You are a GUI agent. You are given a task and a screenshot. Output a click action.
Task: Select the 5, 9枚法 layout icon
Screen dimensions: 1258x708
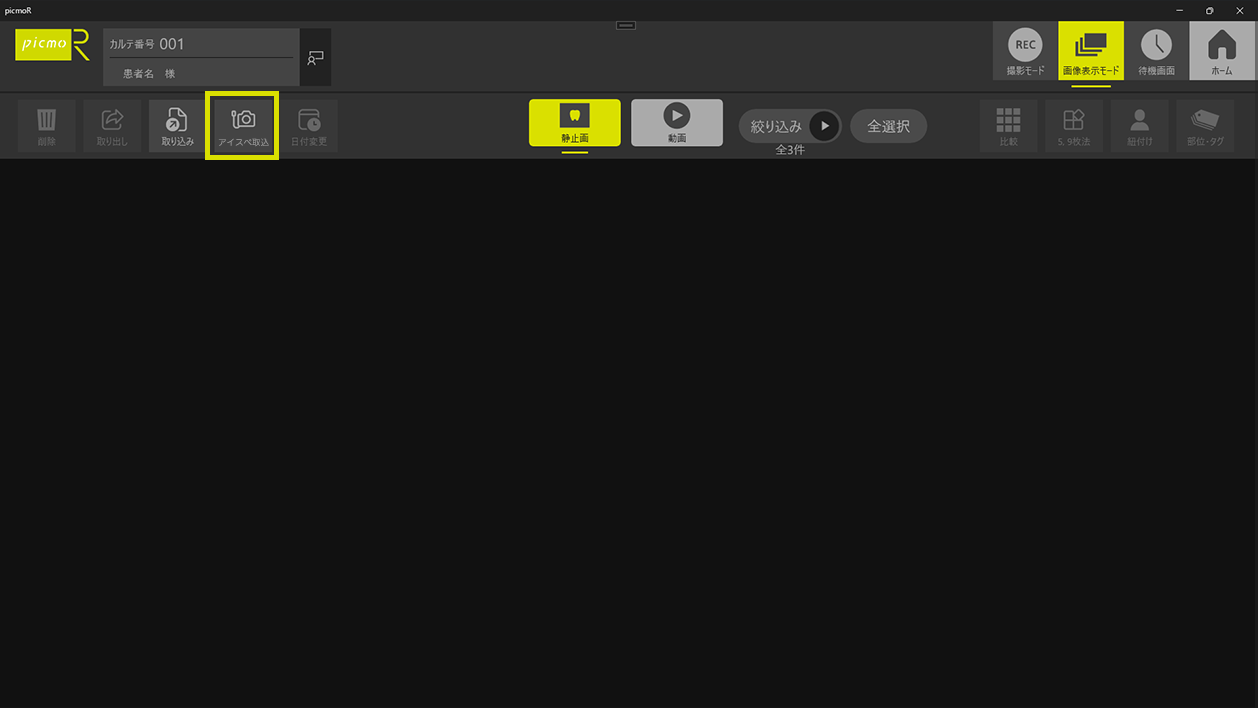1074,126
